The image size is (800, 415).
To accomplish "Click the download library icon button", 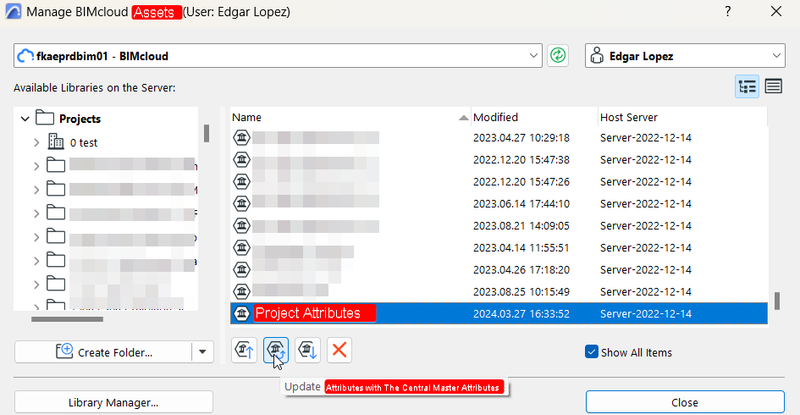I will click(308, 351).
